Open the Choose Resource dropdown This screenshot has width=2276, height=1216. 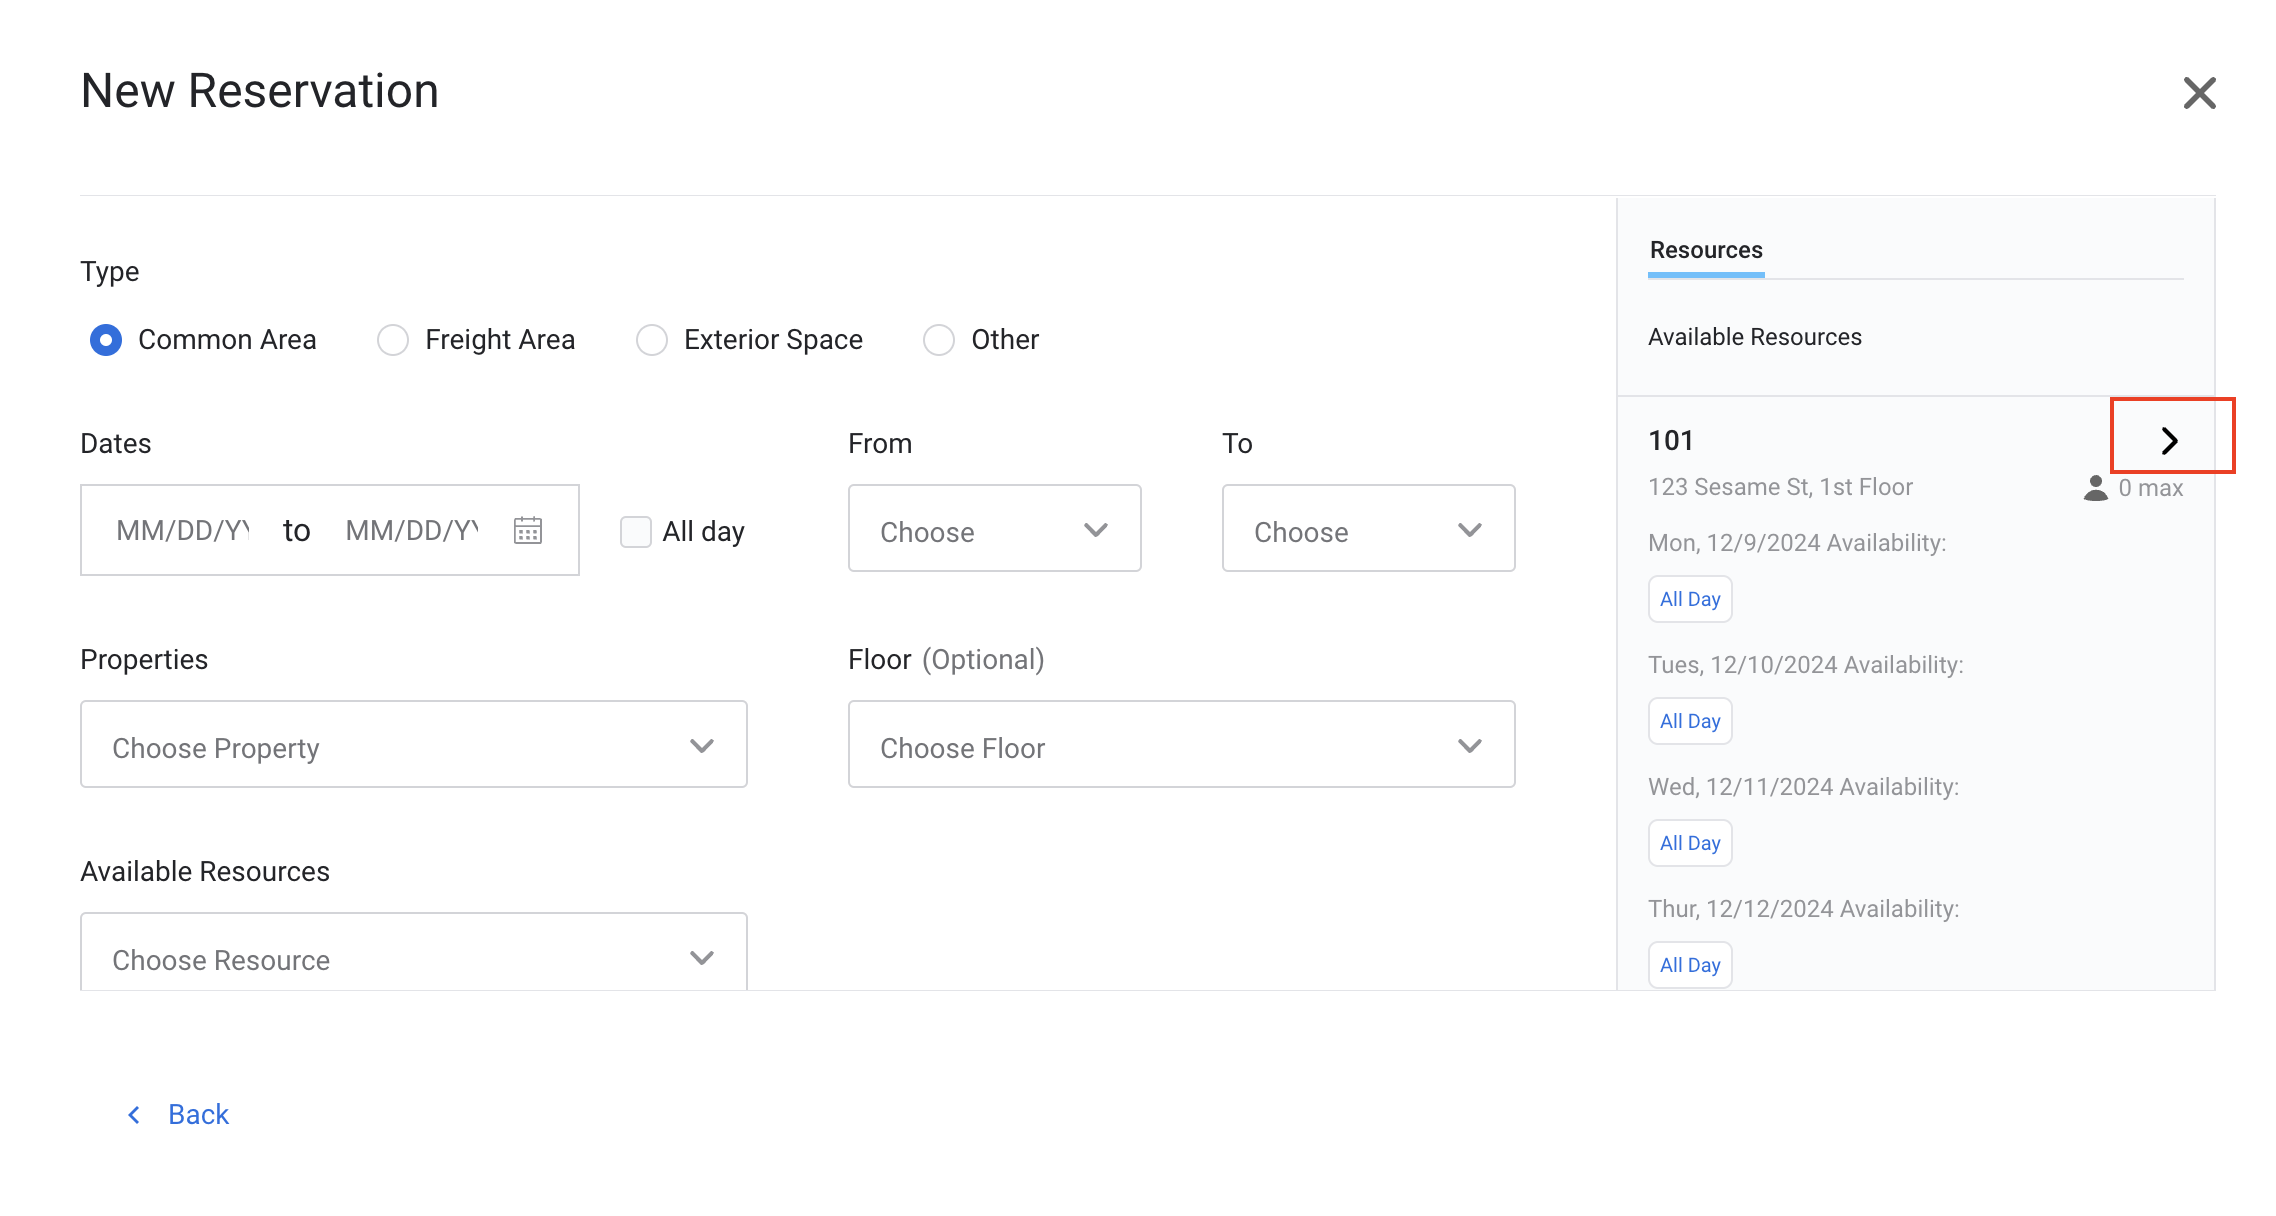pos(413,956)
